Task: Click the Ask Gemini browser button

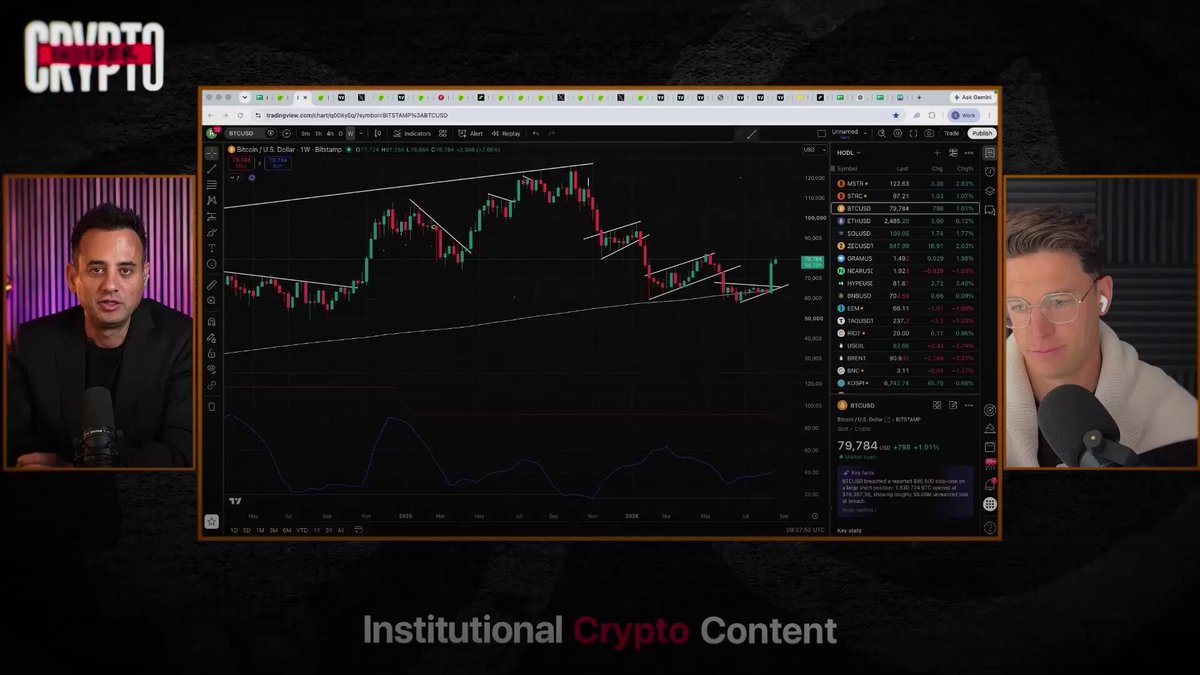Action: click(x=972, y=98)
